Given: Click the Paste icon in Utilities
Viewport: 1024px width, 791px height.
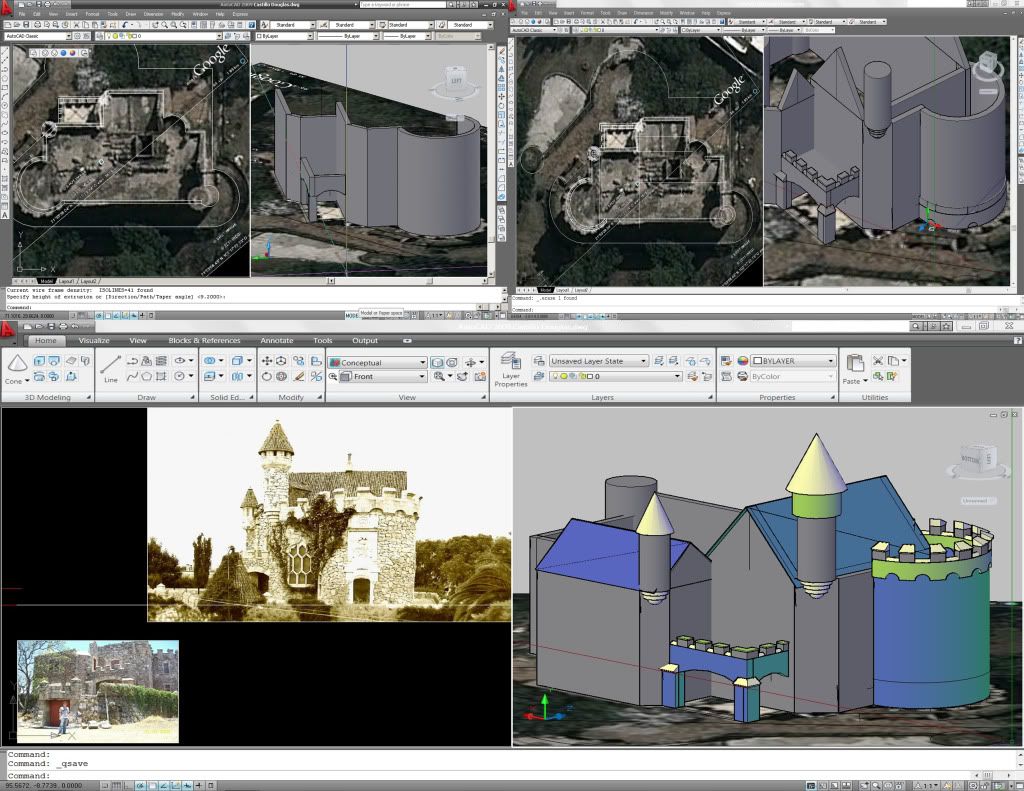Looking at the screenshot, I should pyautogui.click(x=855, y=363).
